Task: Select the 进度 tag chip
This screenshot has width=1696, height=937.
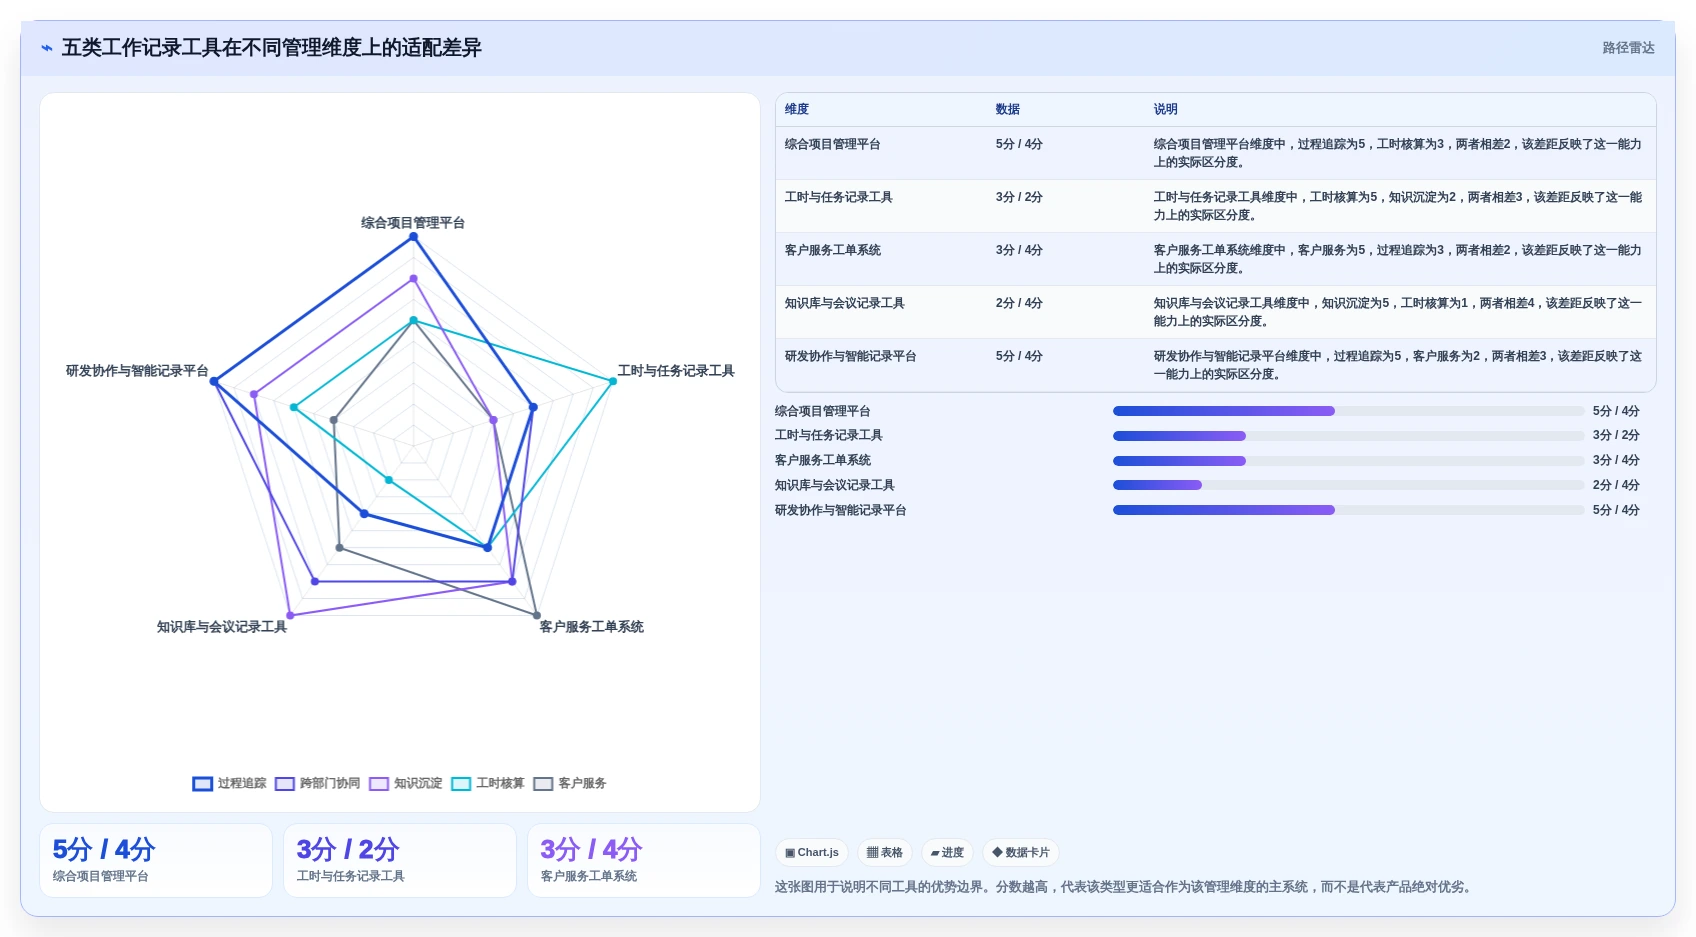Action: pyautogui.click(x=947, y=852)
